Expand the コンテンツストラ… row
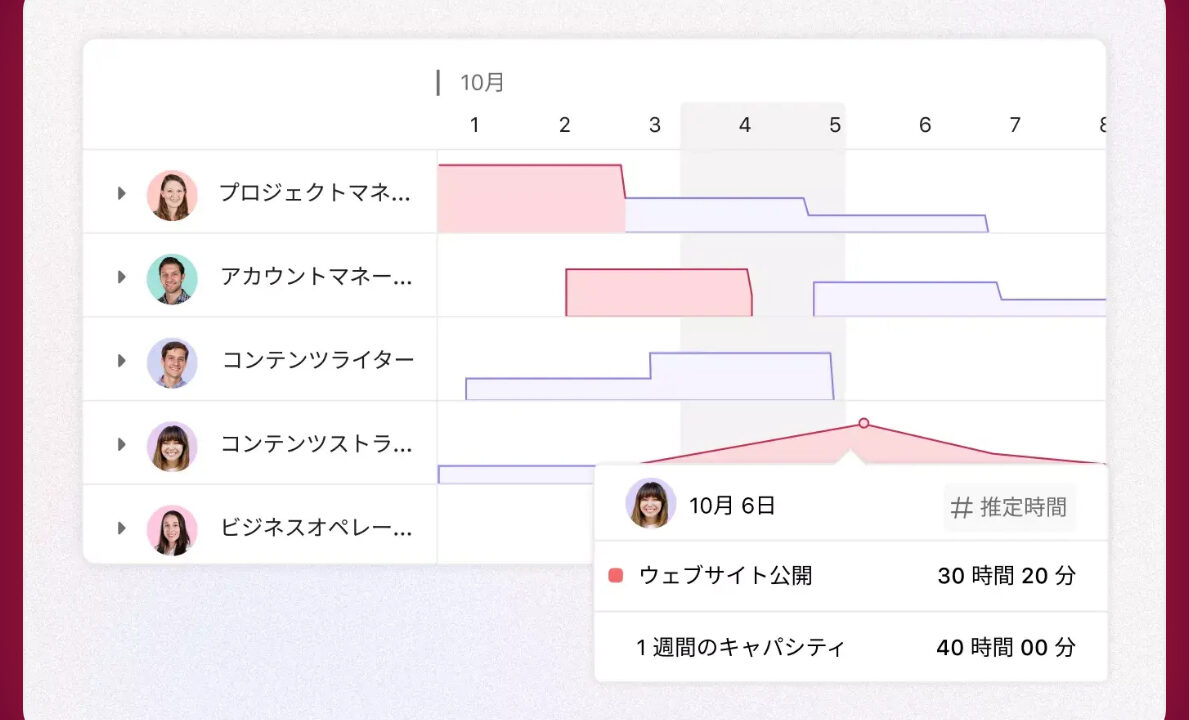Image resolution: width=1189 pixels, height=720 pixels. point(122,444)
